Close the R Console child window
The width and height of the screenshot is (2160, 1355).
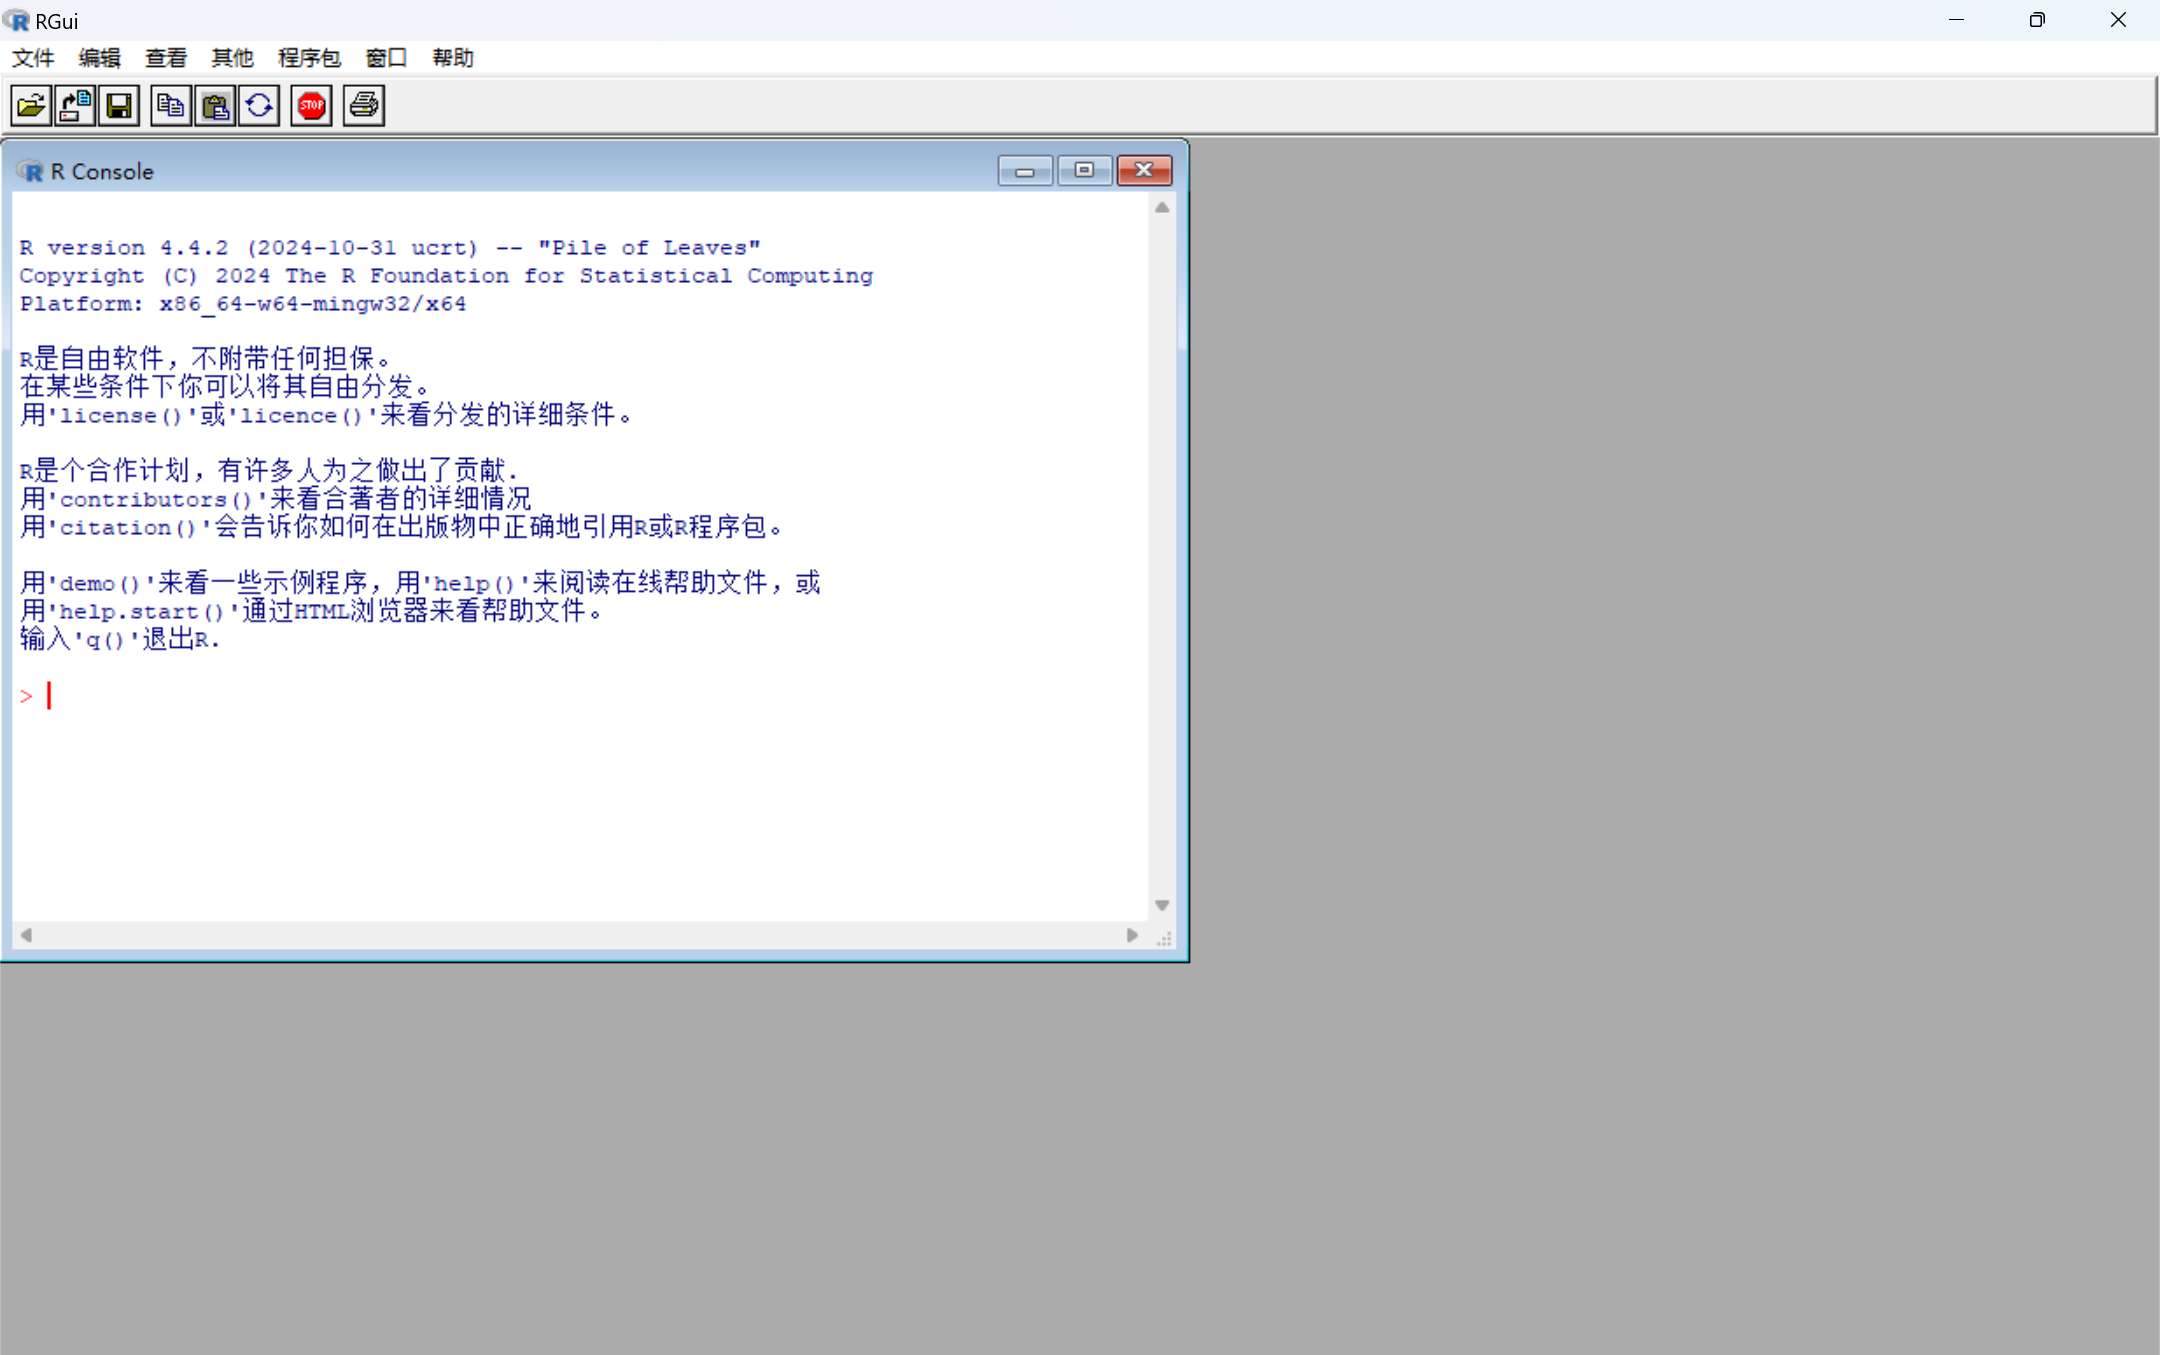tap(1144, 171)
